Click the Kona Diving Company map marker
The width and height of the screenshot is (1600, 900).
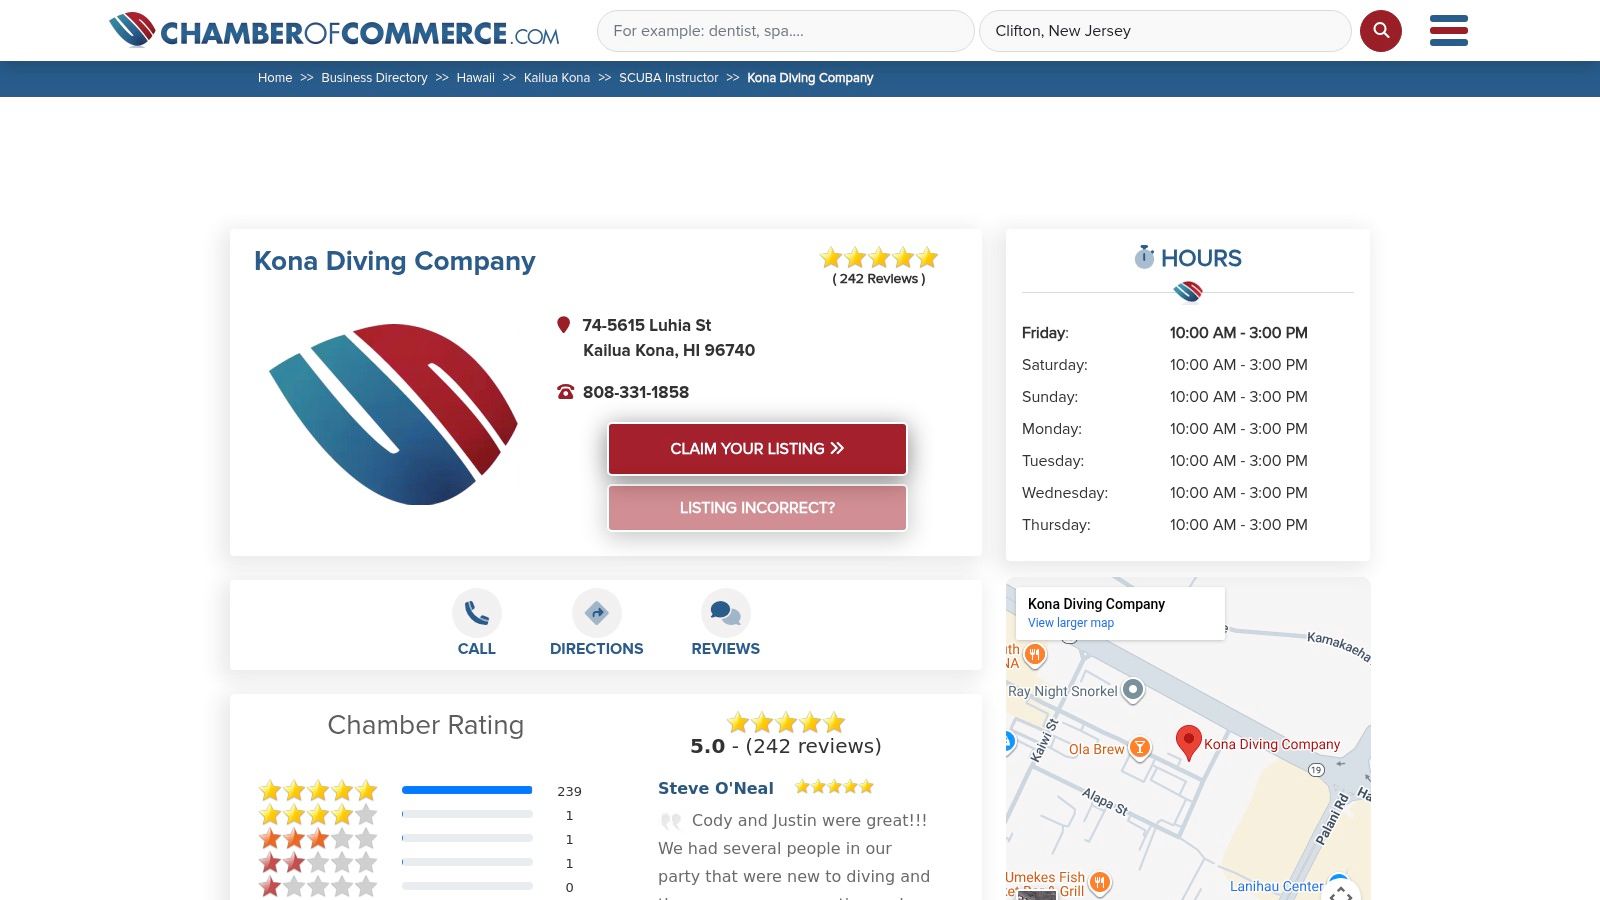[x=1188, y=741]
